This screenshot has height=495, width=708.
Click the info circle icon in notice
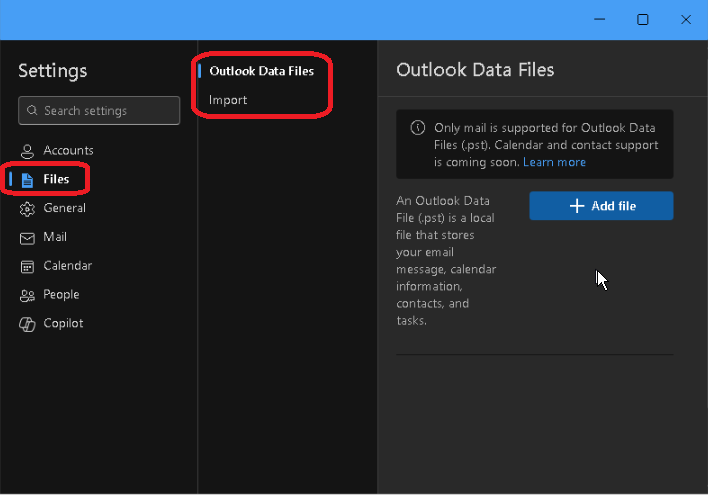pos(418,128)
